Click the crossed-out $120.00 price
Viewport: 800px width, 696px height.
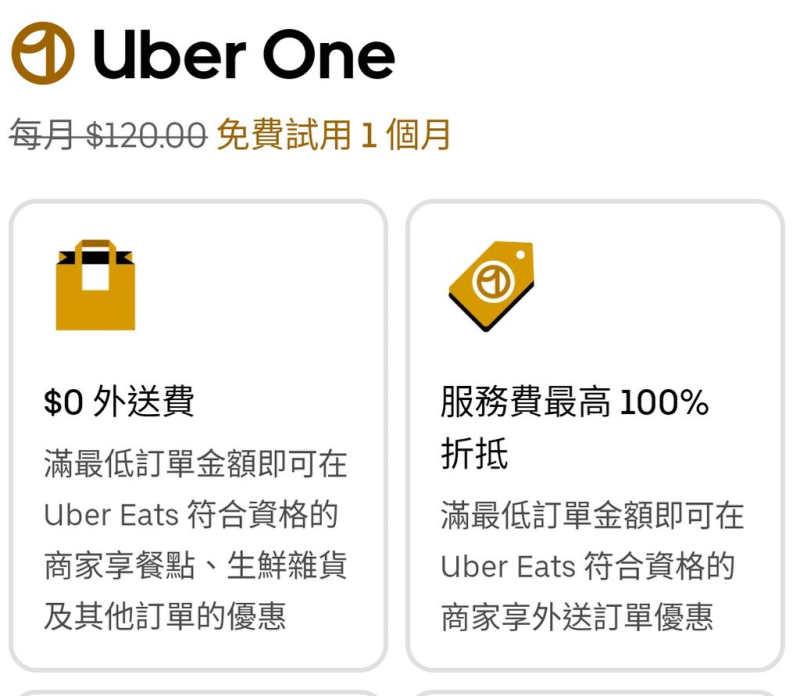(146, 134)
